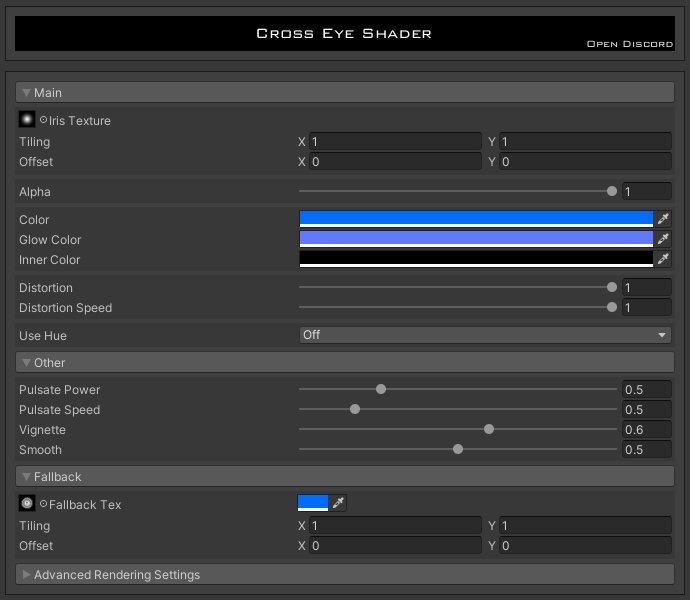Select the Iris Texture thumbnail
Viewport: 690px width, 600px height.
[x=27, y=120]
